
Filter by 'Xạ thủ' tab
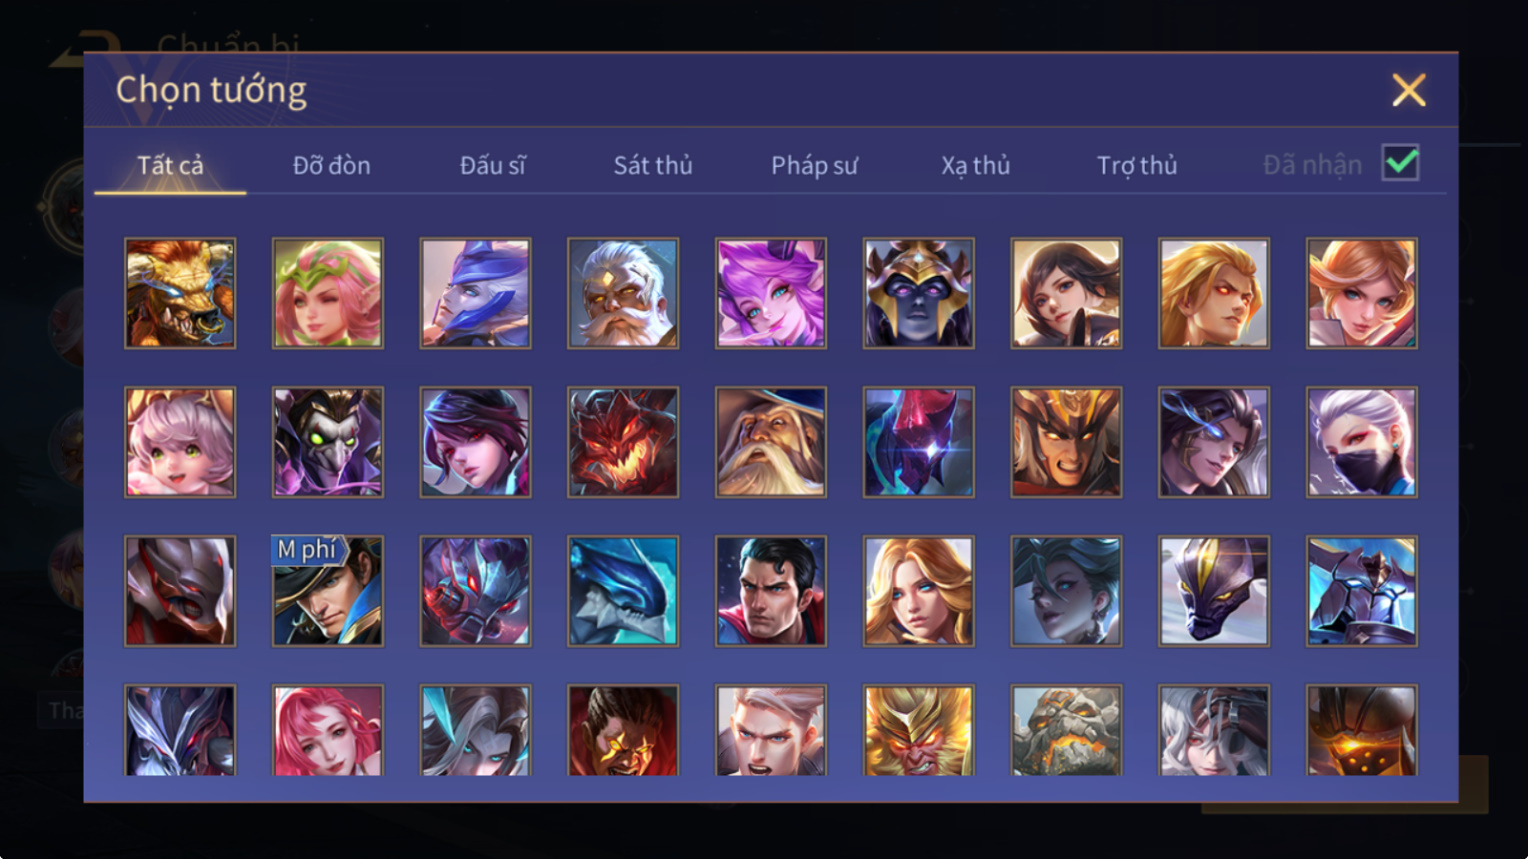[975, 165]
